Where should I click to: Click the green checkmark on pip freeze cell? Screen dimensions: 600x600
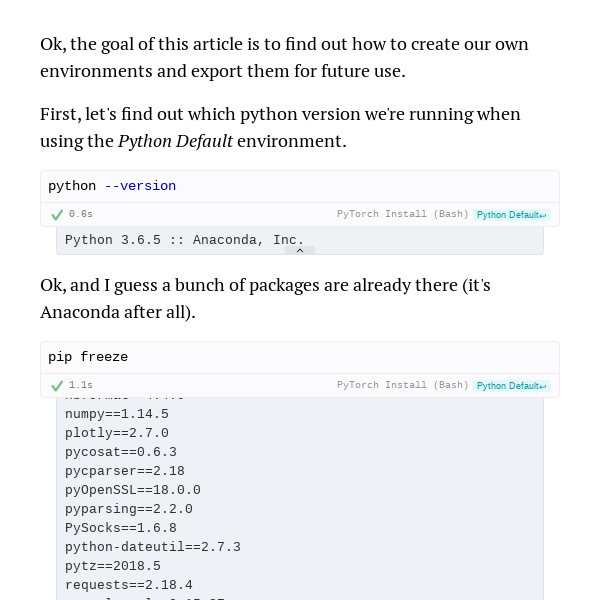pos(57,386)
